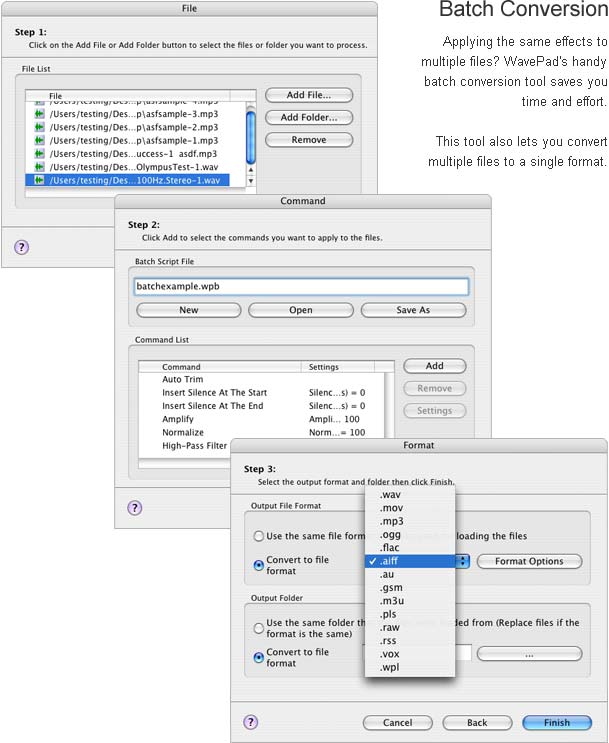The image size is (609, 743).
Task: Click the file list scroll down arrow
Action: pos(251,181)
